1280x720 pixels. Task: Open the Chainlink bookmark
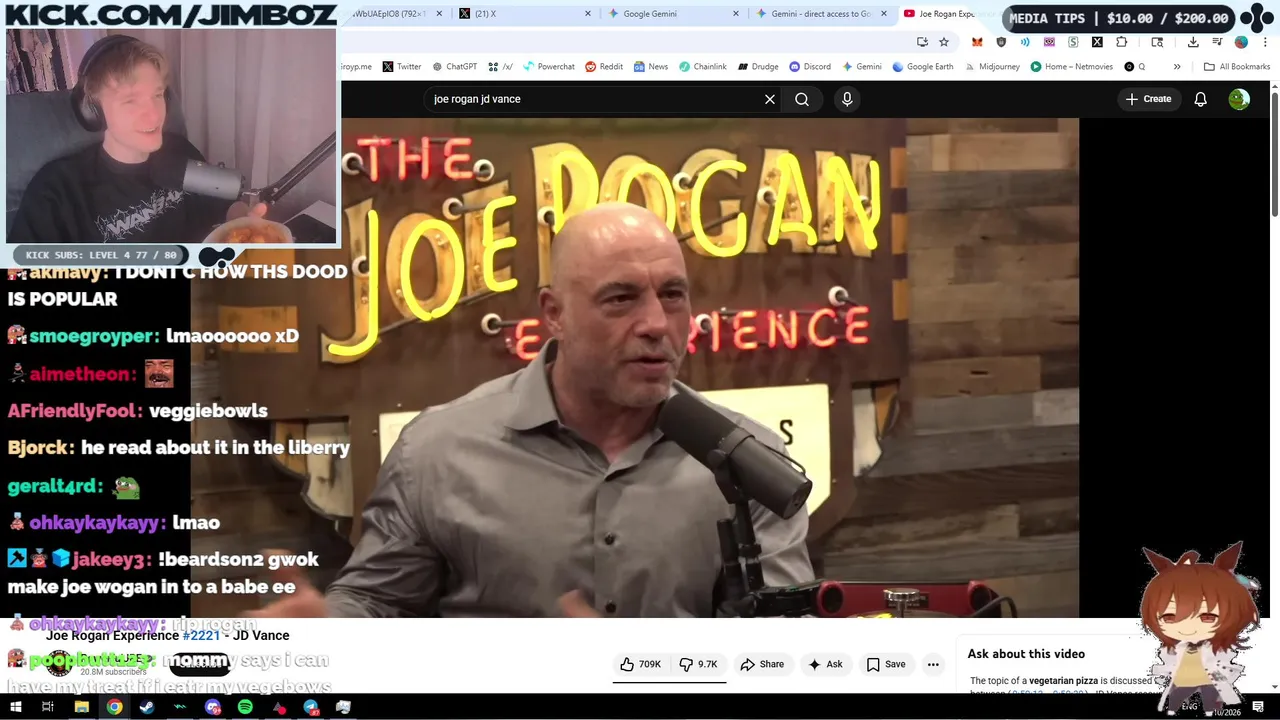tap(702, 67)
